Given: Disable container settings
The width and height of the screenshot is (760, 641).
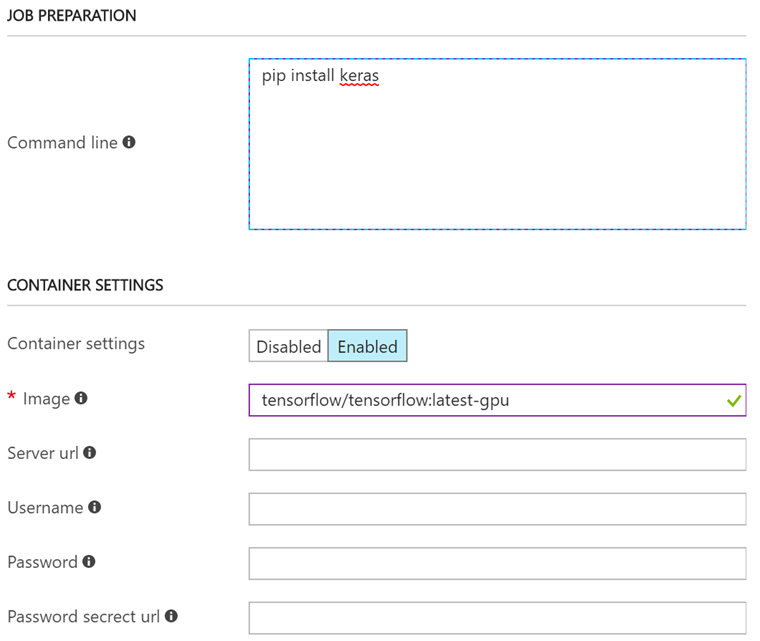Looking at the screenshot, I should 288,346.
